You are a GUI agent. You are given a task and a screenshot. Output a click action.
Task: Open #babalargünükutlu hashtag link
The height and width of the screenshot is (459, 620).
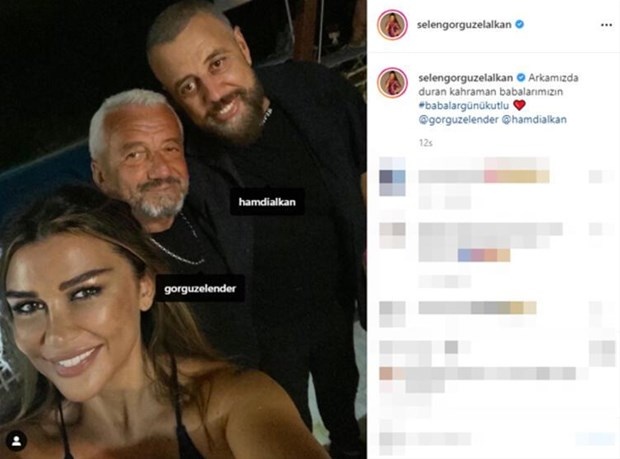click(x=463, y=106)
